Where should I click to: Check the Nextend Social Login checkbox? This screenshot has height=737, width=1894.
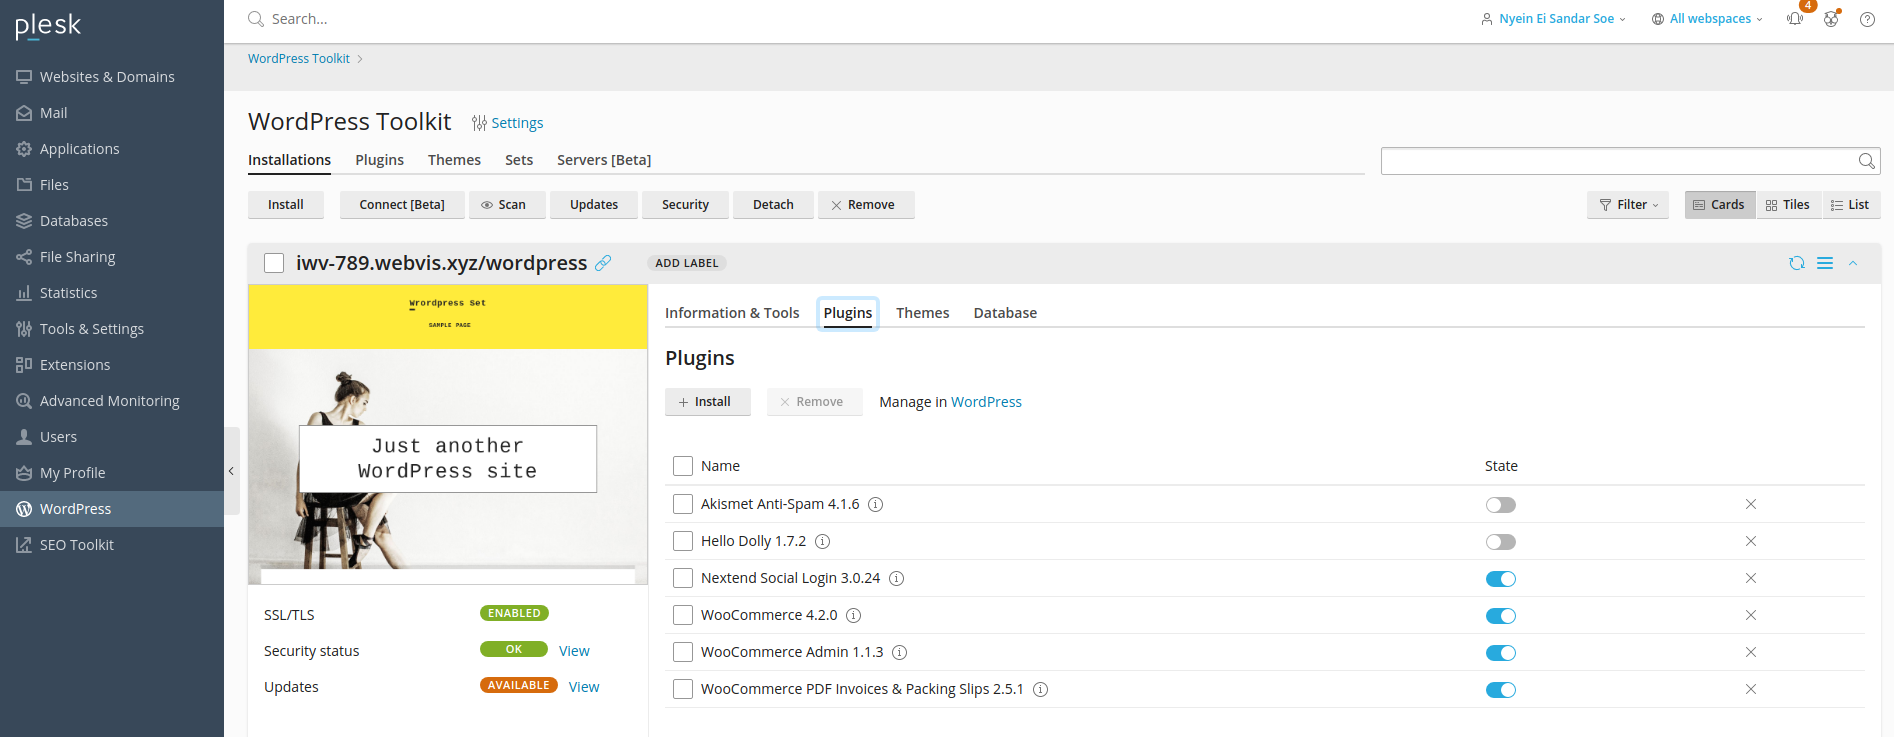tap(683, 578)
